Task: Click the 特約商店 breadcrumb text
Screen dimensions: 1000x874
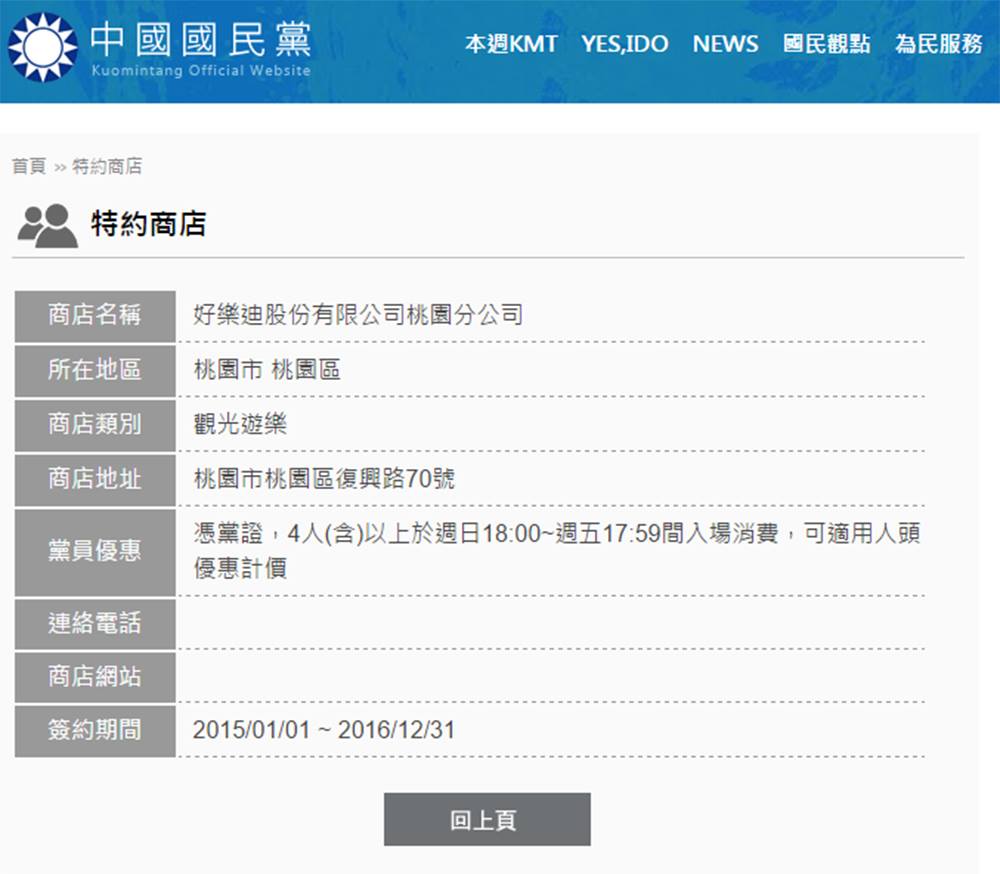Action: (107, 166)
